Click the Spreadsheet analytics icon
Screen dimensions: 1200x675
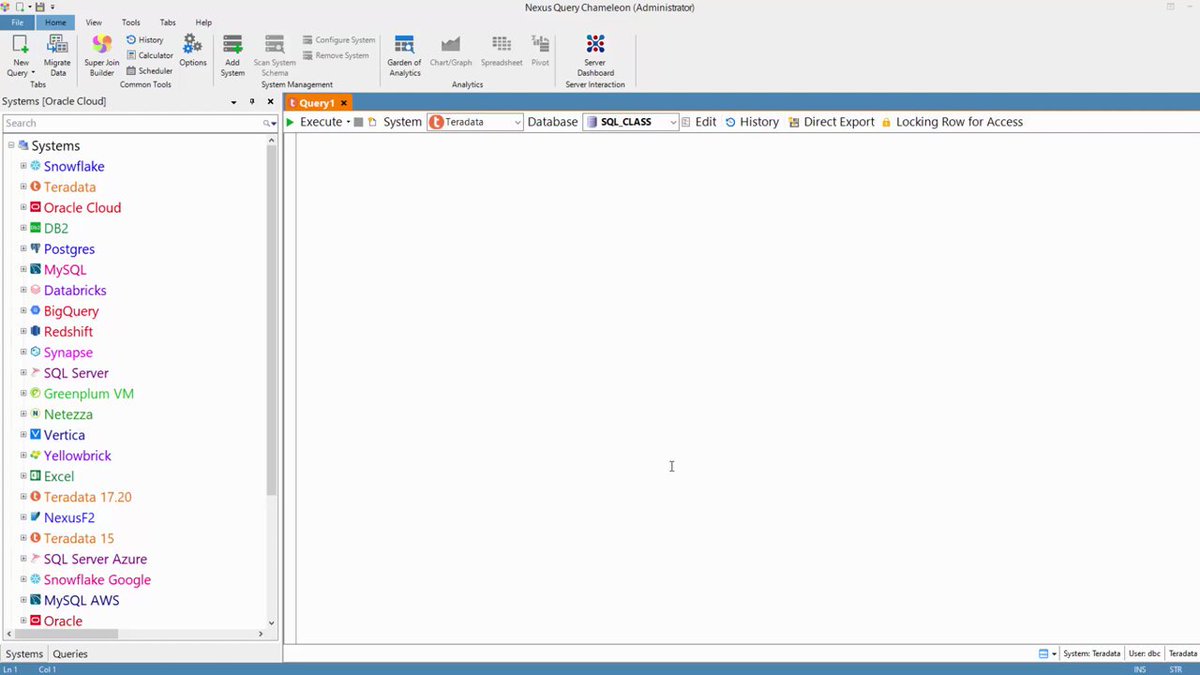coord(501,44)
